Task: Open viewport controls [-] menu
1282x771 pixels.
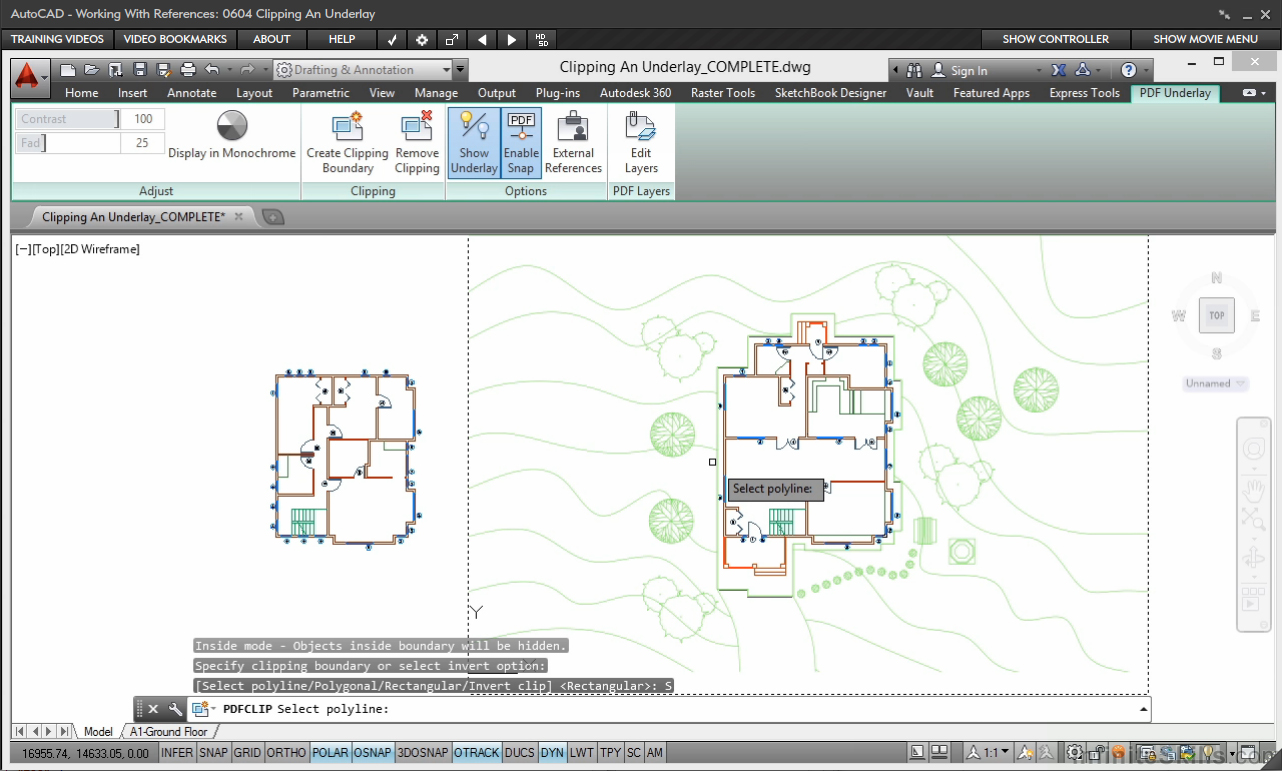Action: [22, 249]
